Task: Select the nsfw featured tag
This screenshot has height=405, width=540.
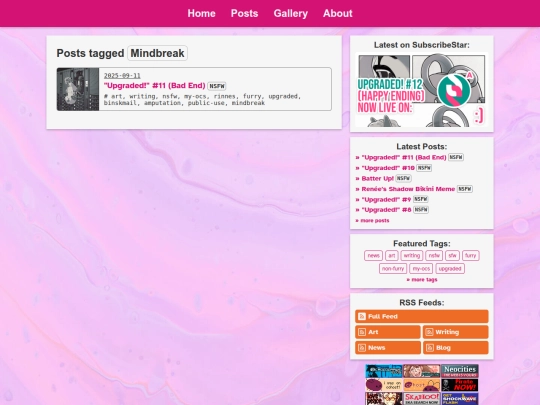Action: point(434,256)
